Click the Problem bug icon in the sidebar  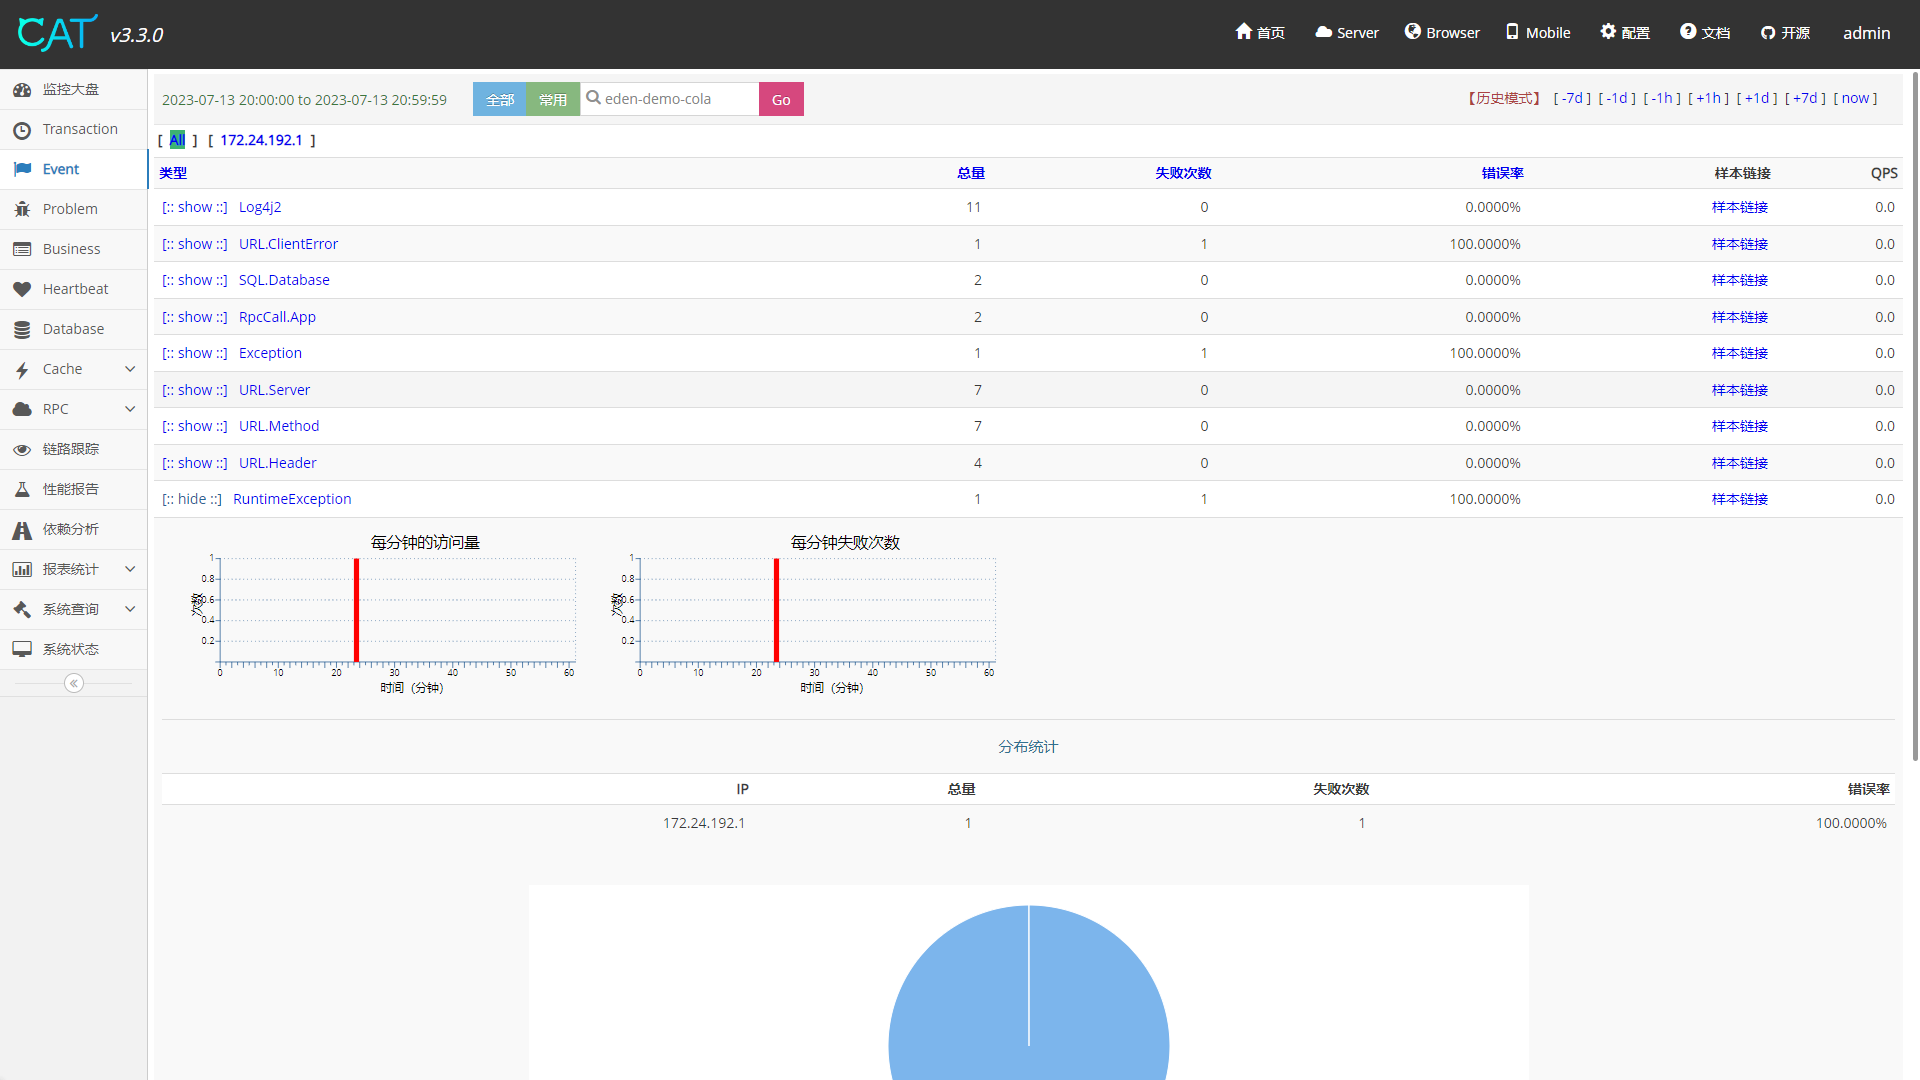coord(22,209)
